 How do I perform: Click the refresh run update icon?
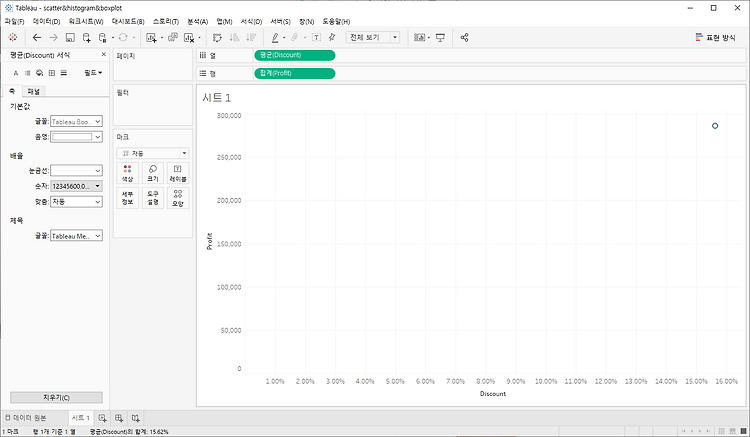[123, 37]
